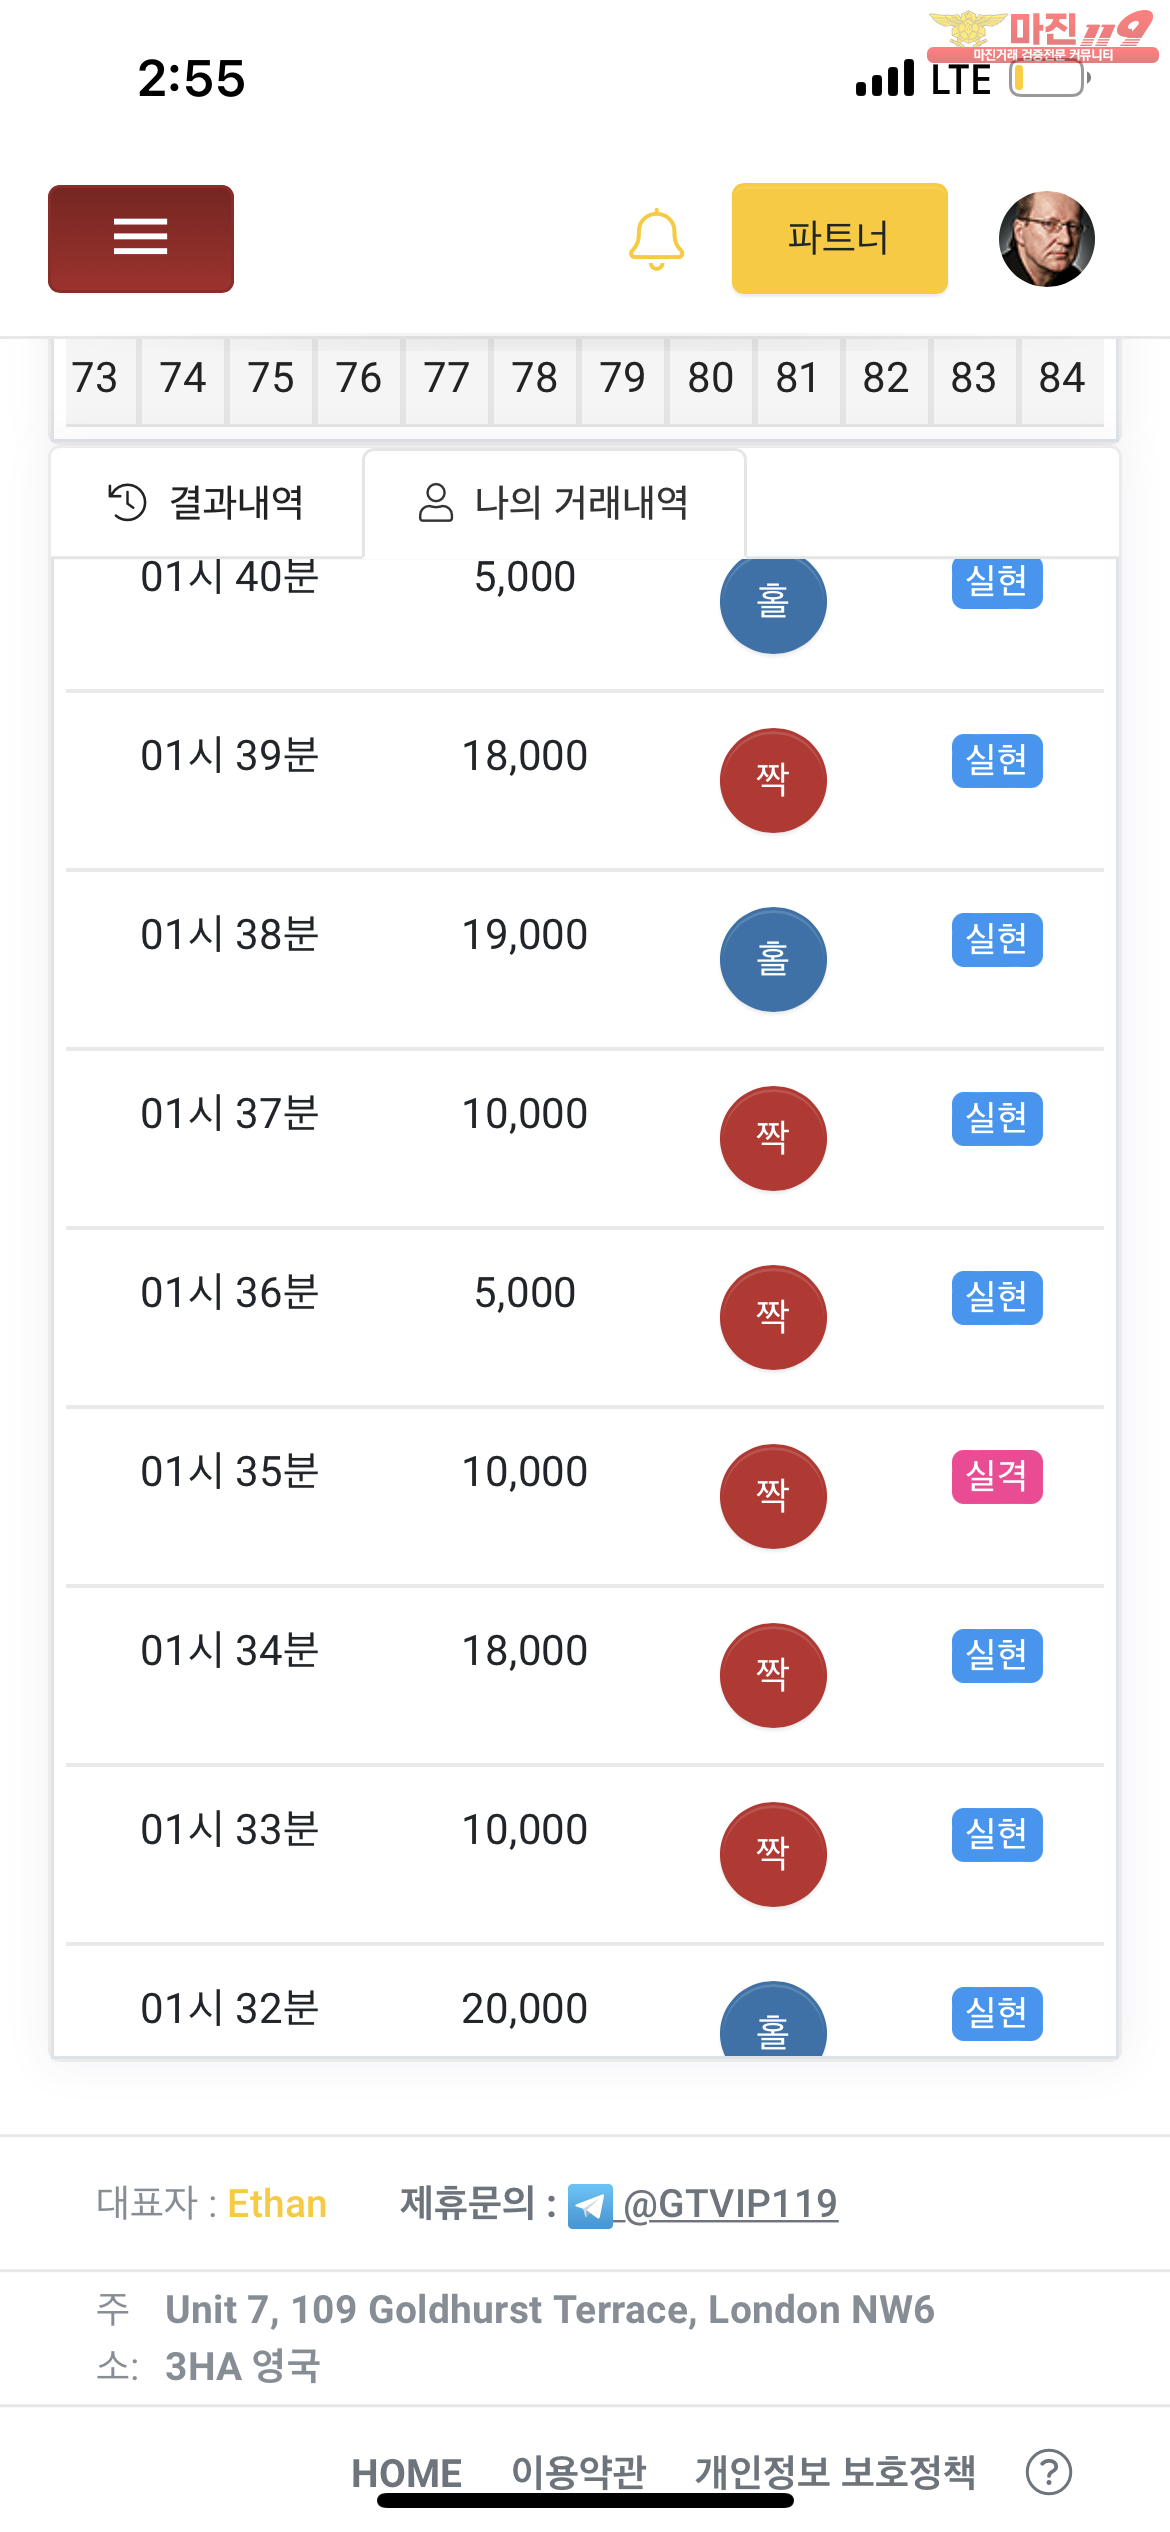Tap the 짝 circle for 01시 39분
The height and width of the screenshot is (2532, 1170).
[773, 780]
